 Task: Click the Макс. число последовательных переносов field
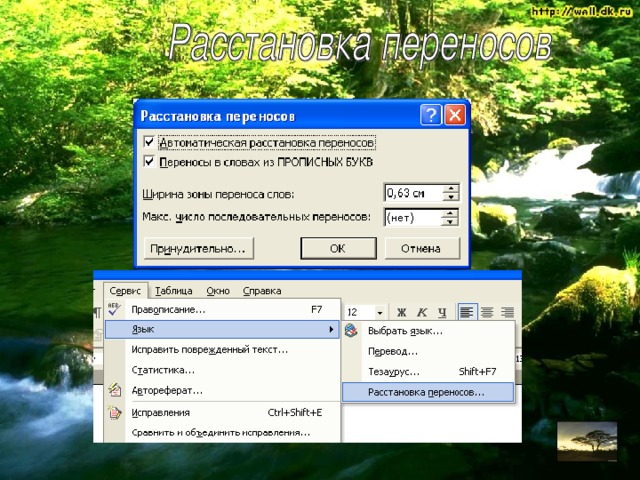pos(413,217)
